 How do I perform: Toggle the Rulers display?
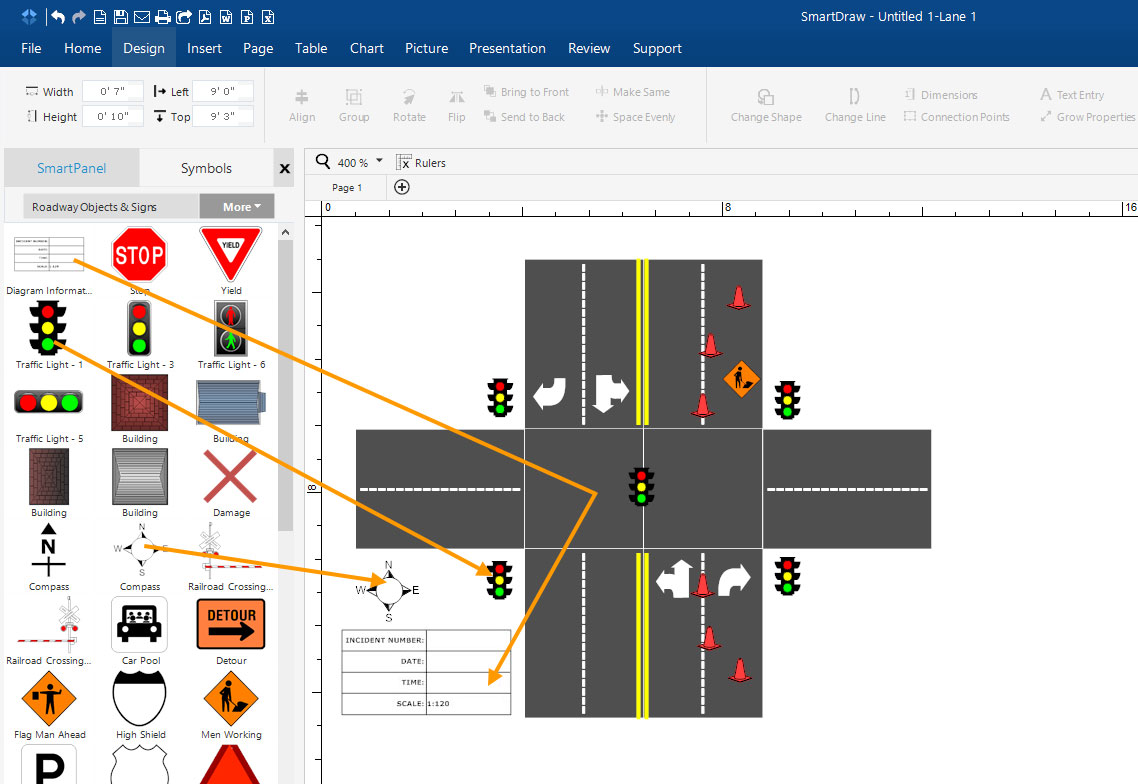pos(421,162)
